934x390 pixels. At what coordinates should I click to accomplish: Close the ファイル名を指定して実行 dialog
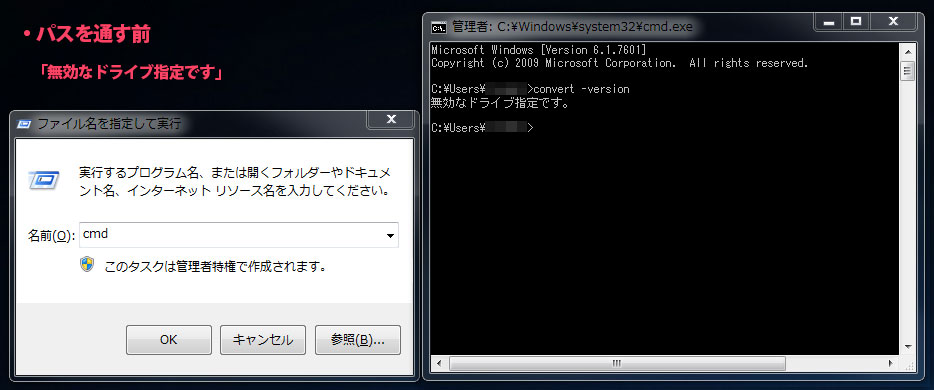(x=391, y=120)
